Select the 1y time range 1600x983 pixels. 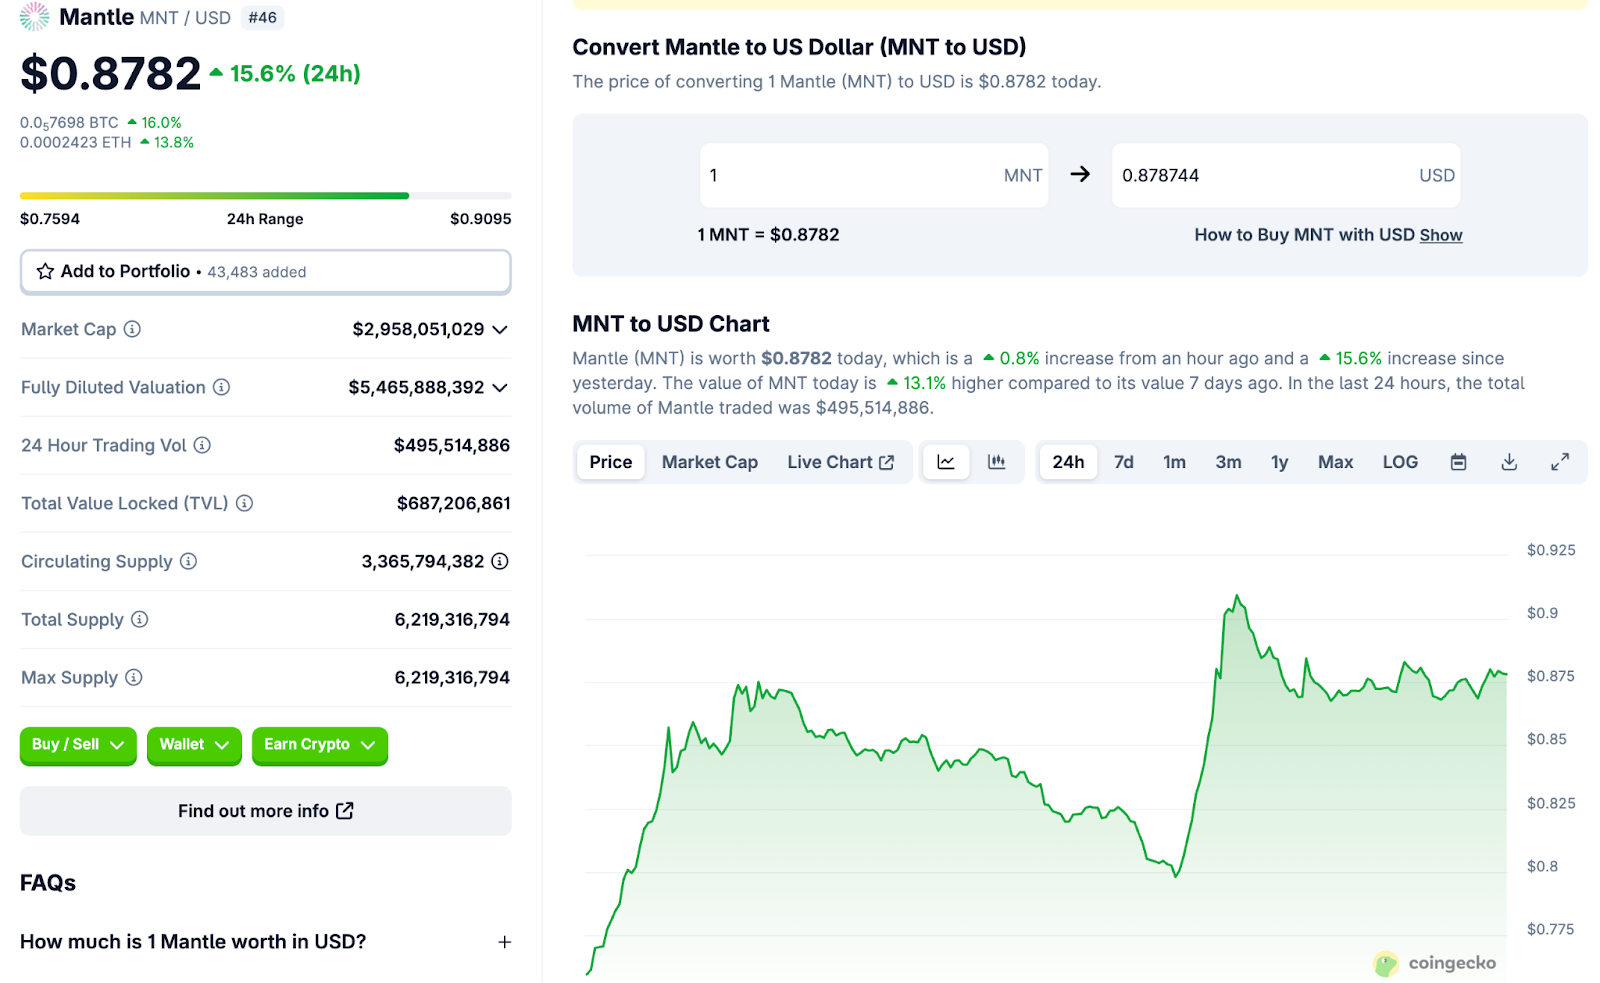pos(1280,462)
